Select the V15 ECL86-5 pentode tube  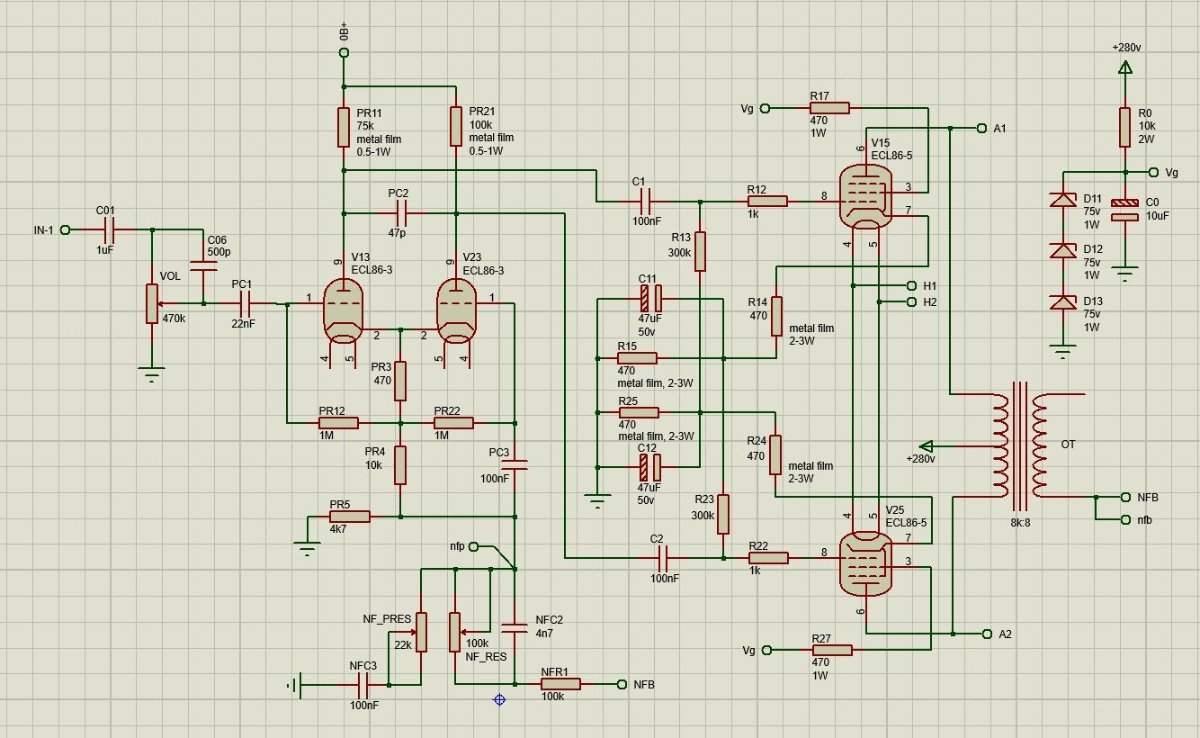click(x=861, y=197)
